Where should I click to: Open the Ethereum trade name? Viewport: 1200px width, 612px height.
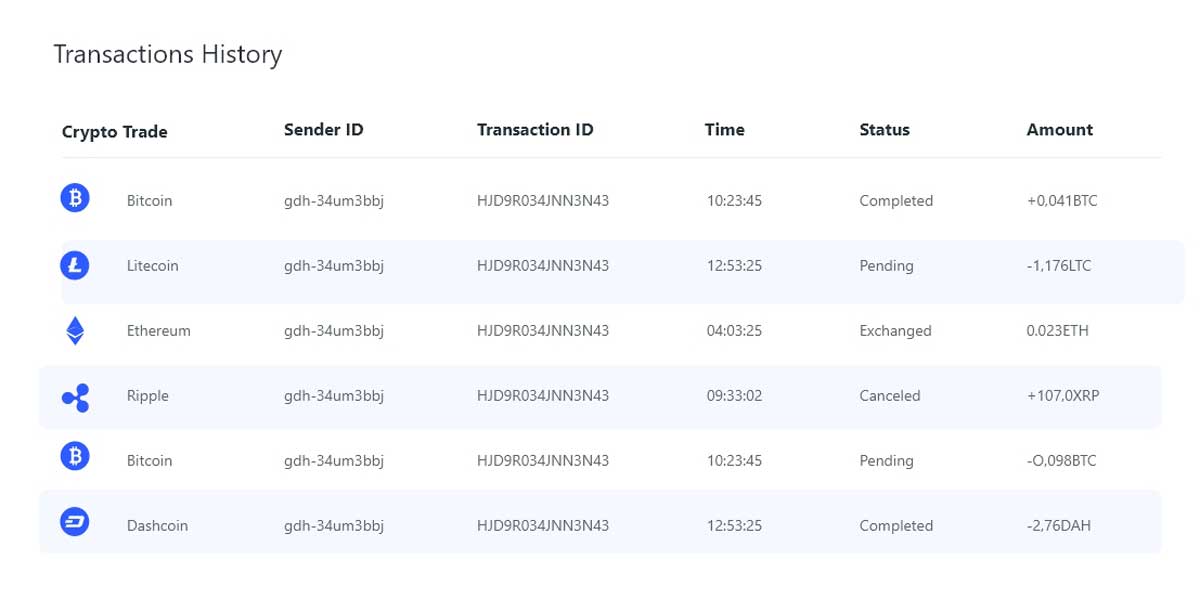(159, 331)
